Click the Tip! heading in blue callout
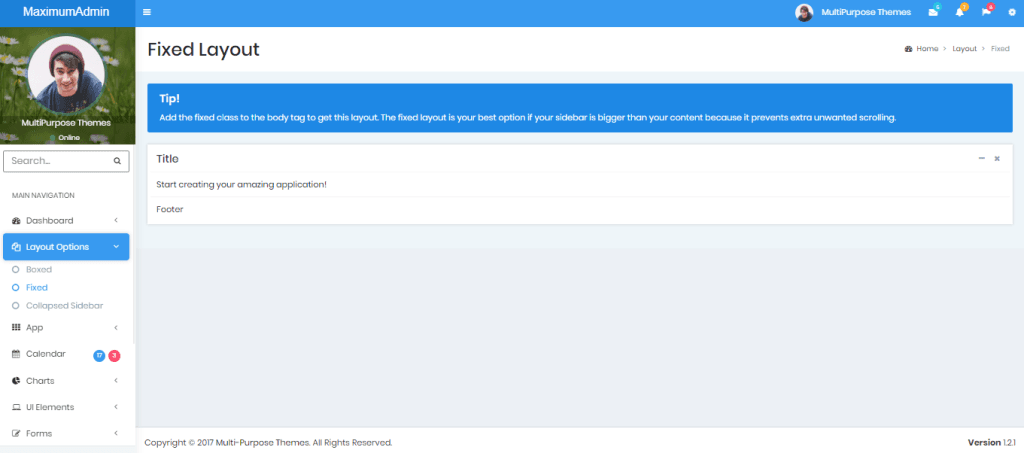1024x453 pixels. [170, 99]
